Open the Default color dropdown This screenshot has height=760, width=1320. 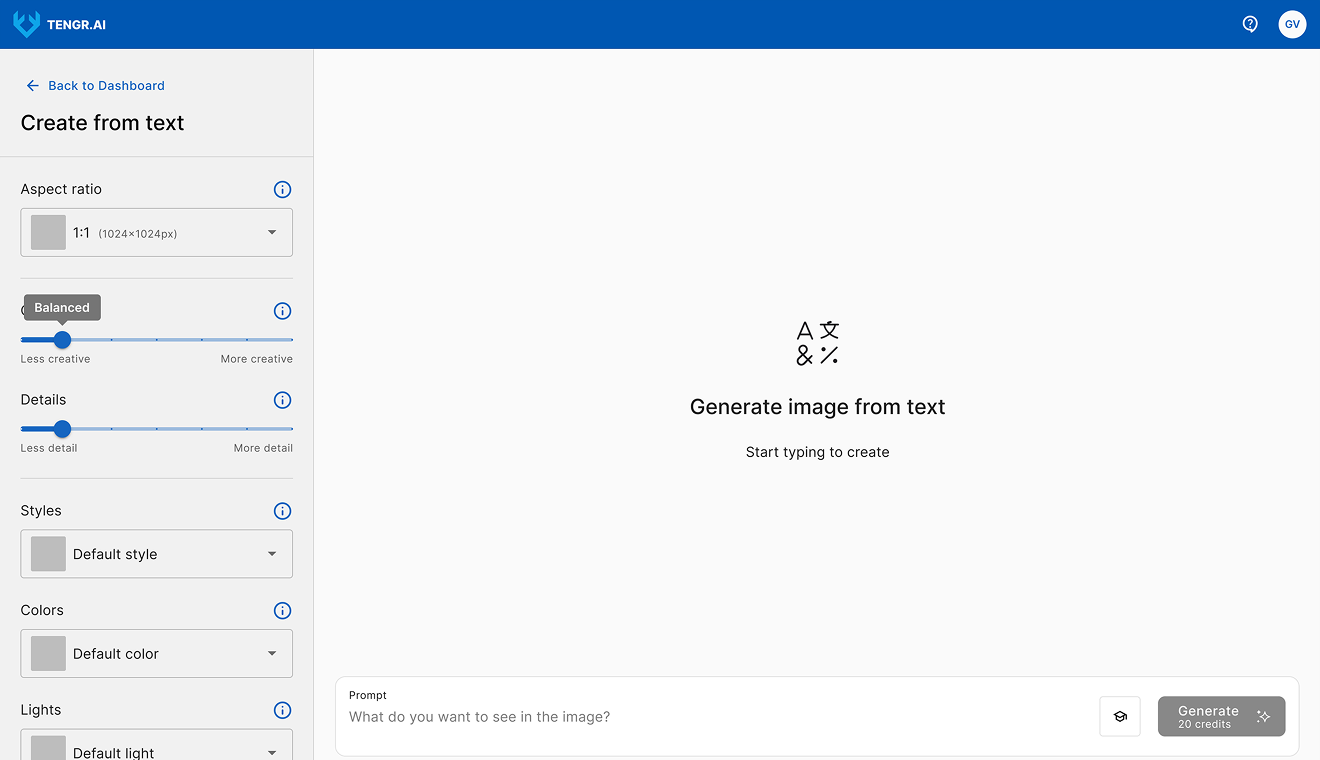point(156,653)
